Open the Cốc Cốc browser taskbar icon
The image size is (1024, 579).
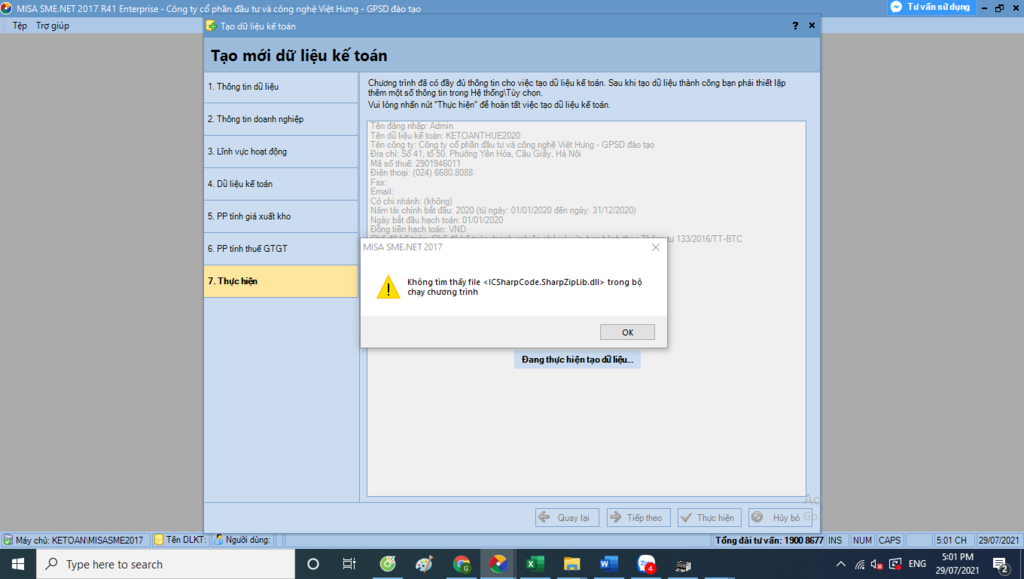pos(387,564)
